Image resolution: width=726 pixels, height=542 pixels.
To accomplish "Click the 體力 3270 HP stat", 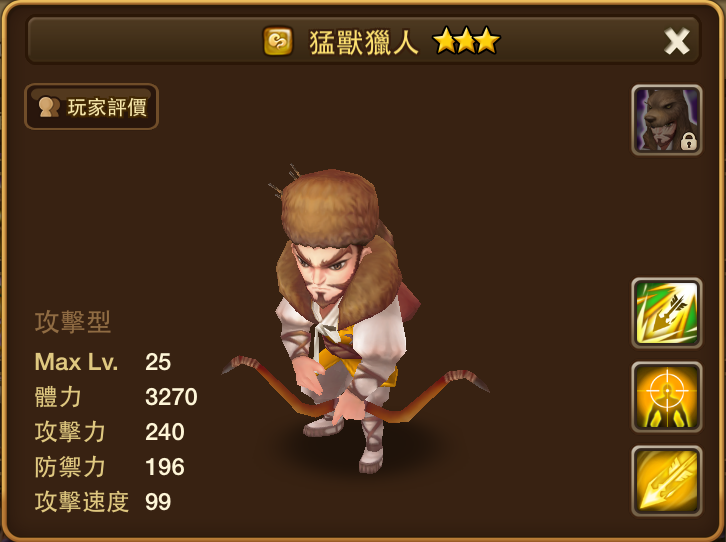I will click(x=116, y=397).
